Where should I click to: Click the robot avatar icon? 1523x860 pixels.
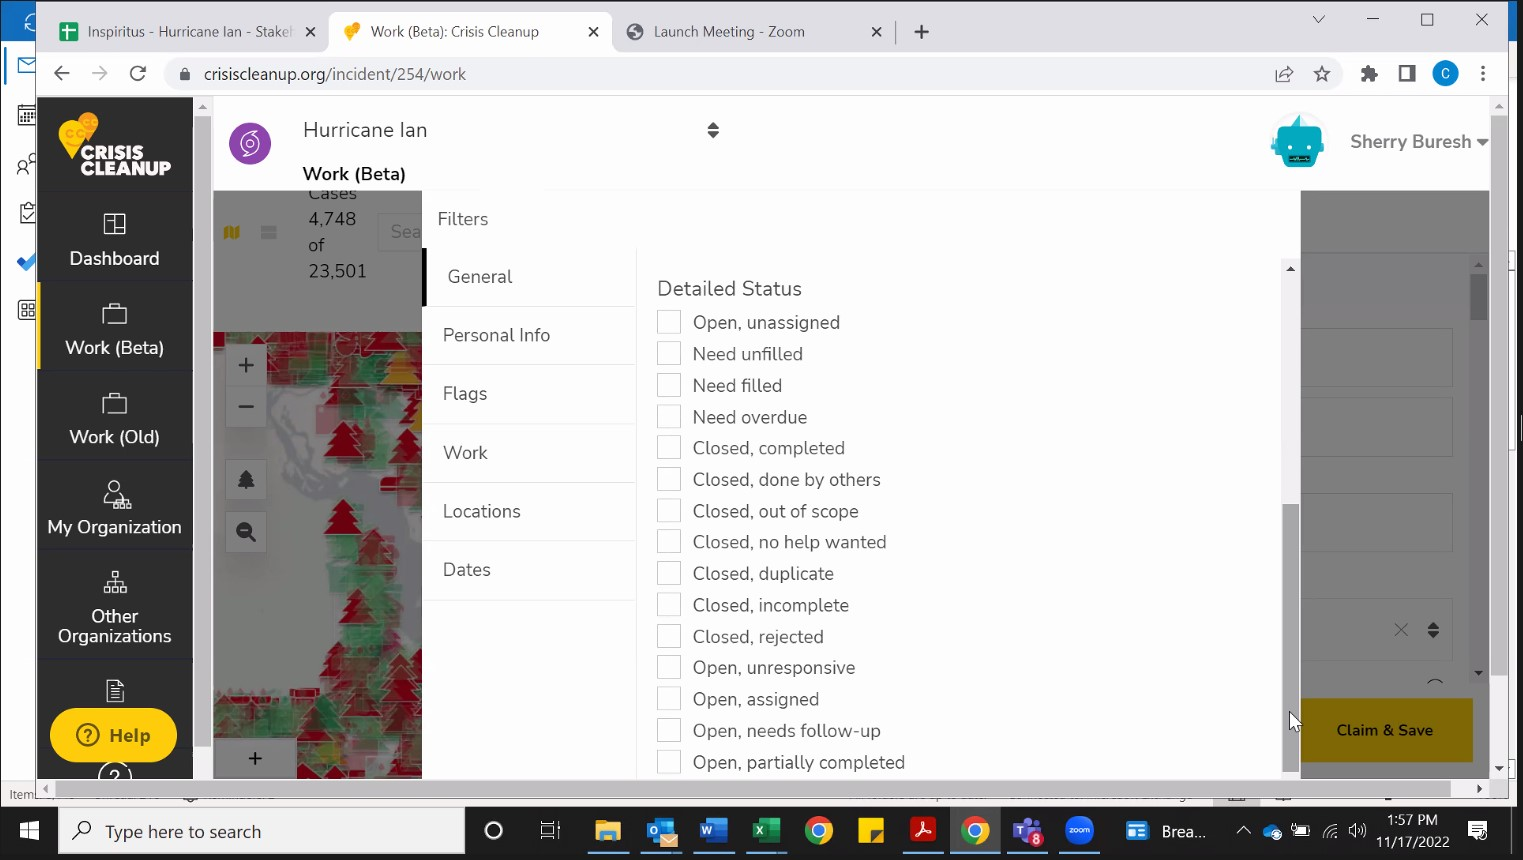(x=1298, y=142)
